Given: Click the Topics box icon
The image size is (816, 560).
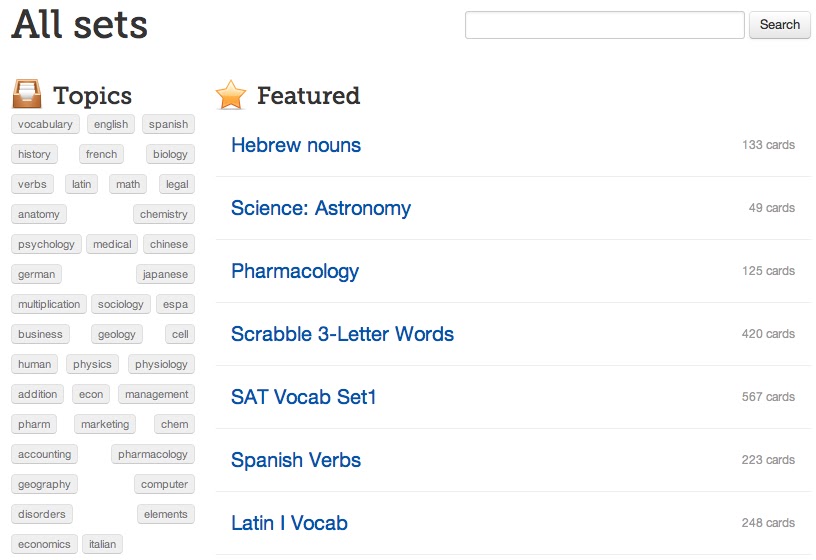Looking at the screenshot, I should pos(27,94).
